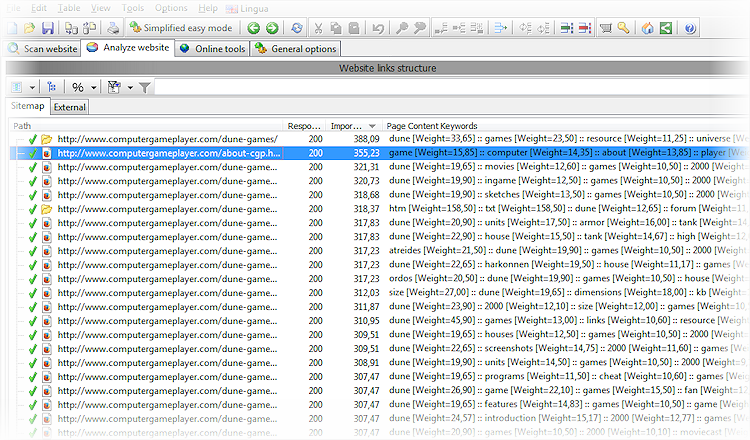Image resolution: width=750 pixels, height=440 pixels.
Task: Click the green back arrow icon
Action: (x=254, y=28)
